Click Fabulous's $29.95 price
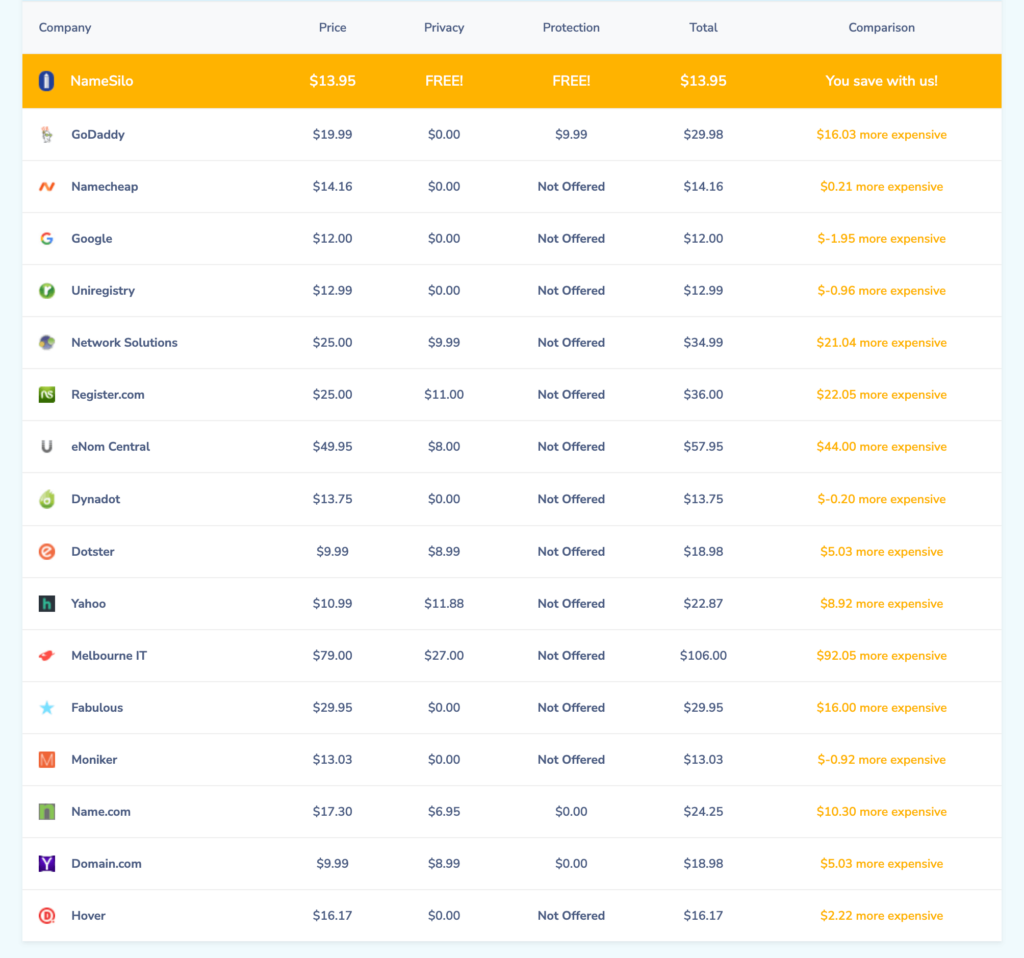Image resolution: width=1024 pixels, height=958 pixels. click(332, 707)
